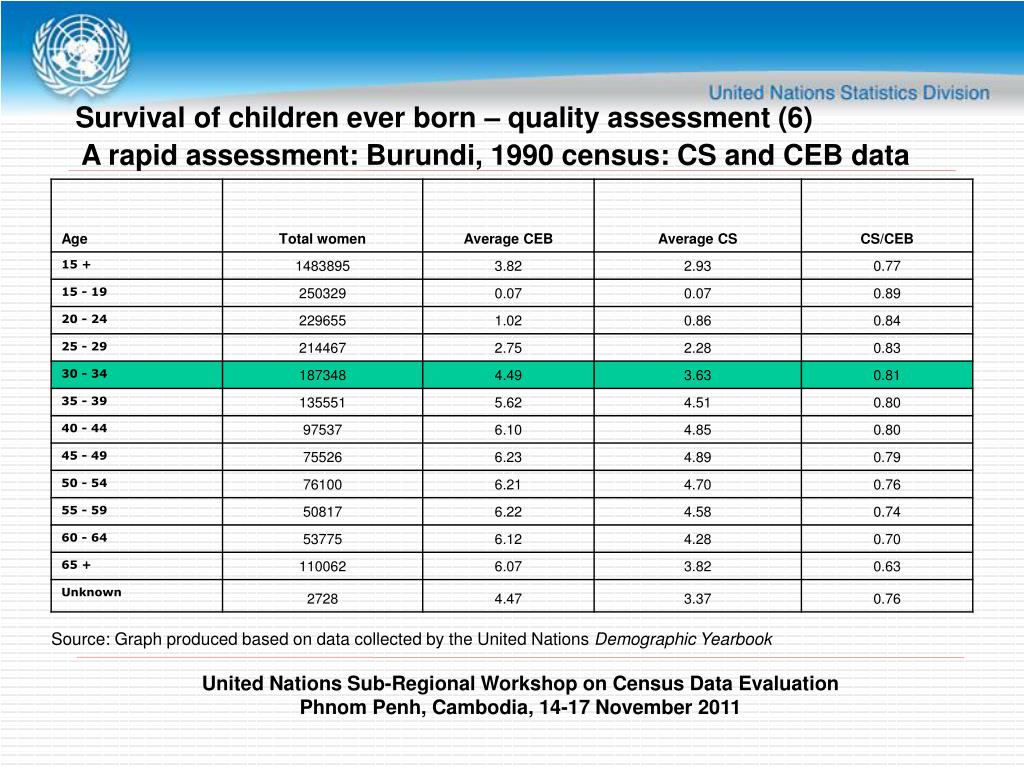The height and width of the screenshot is (768, 1024).
Task: Click average CEB value 2.75
Action: tap(508, 349)
